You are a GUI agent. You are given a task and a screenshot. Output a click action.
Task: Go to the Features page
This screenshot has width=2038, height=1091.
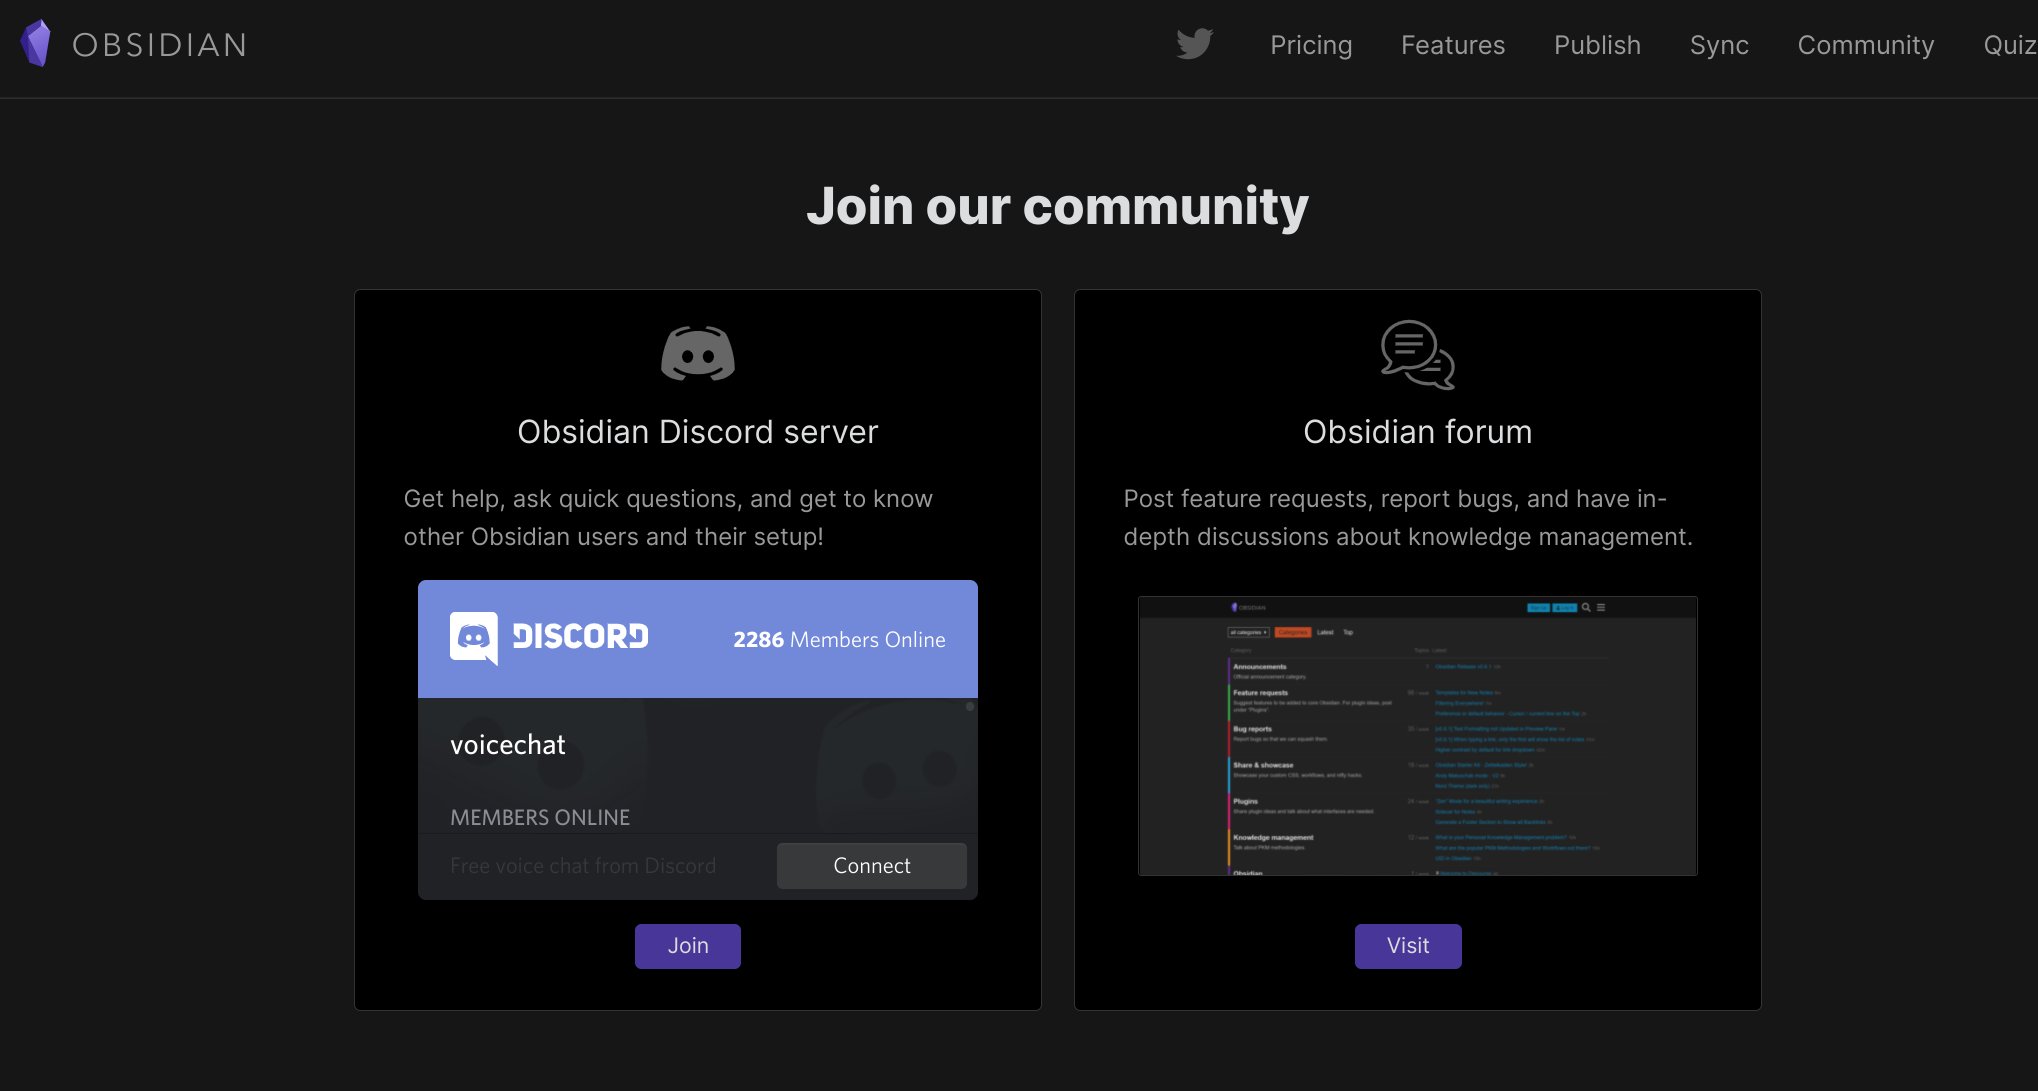pos(1452,45)
